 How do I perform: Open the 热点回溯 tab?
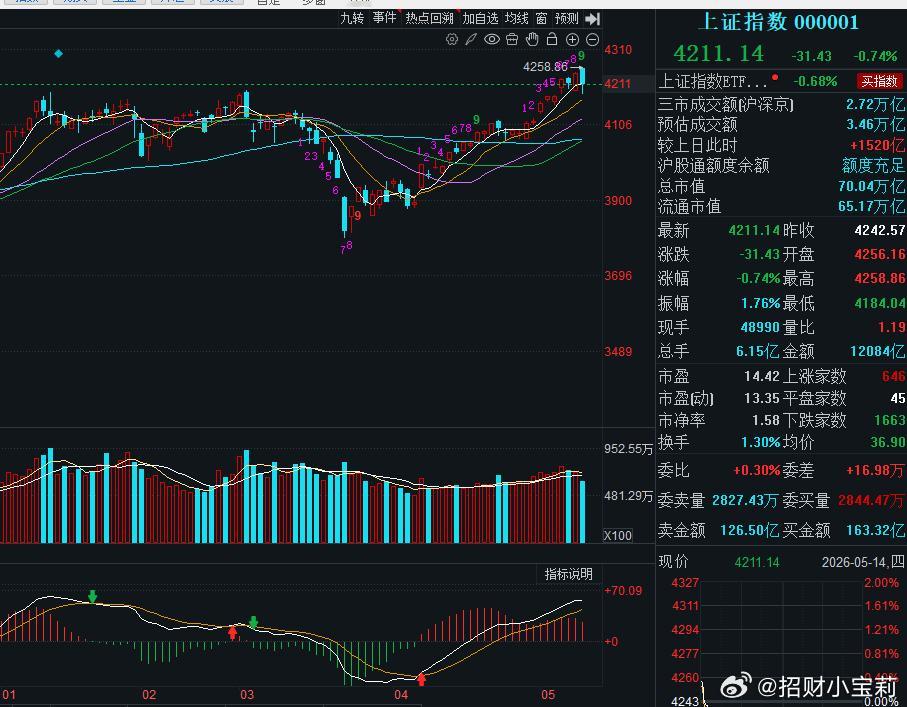point(429,19)
